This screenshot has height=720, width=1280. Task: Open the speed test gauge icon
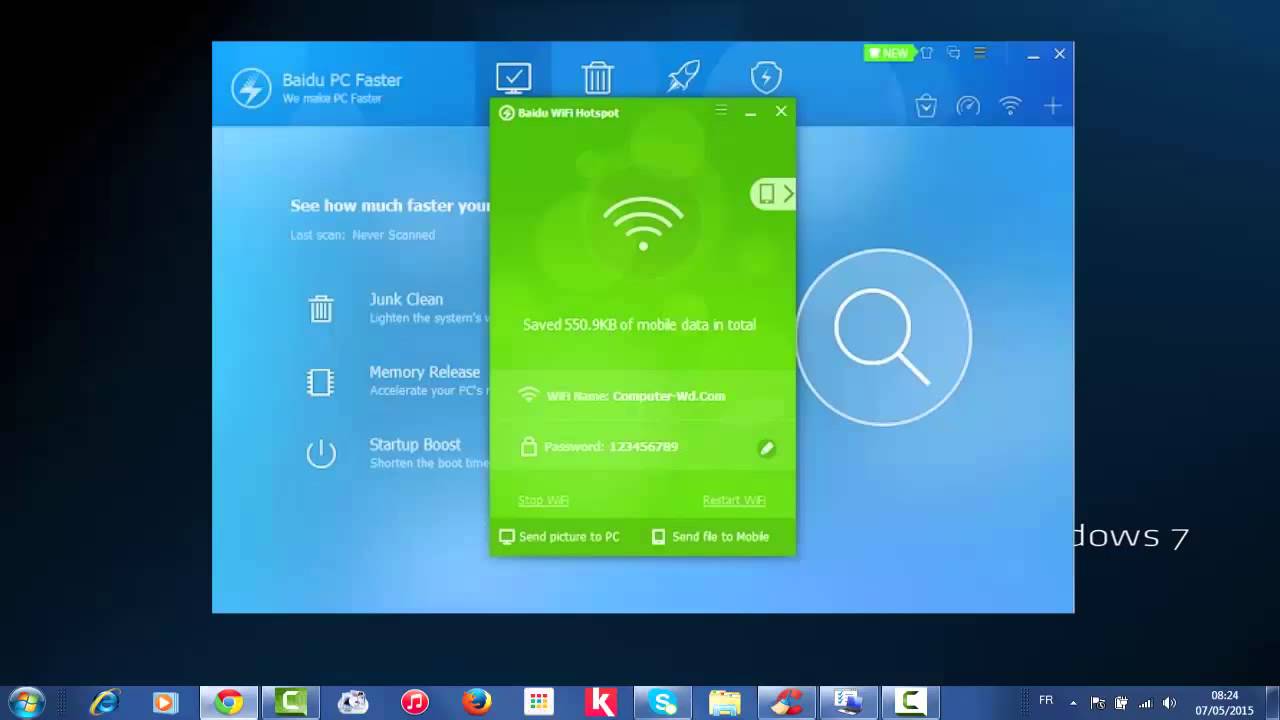968,106
